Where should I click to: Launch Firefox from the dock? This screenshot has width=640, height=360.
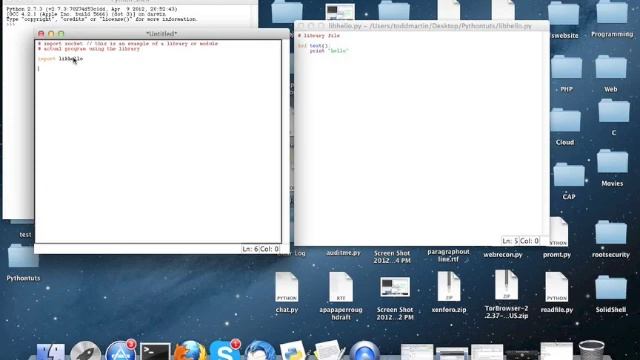pos(190,351)
